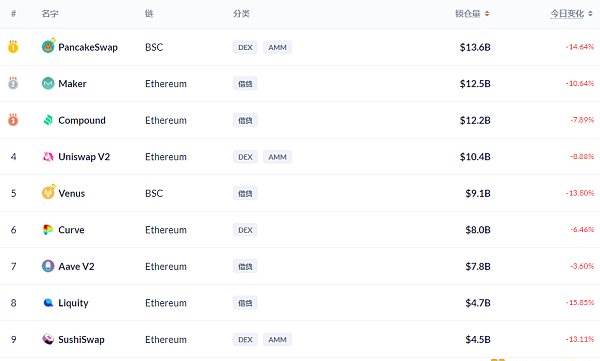Click the Curve logo icon

click(x=48, y=230)
